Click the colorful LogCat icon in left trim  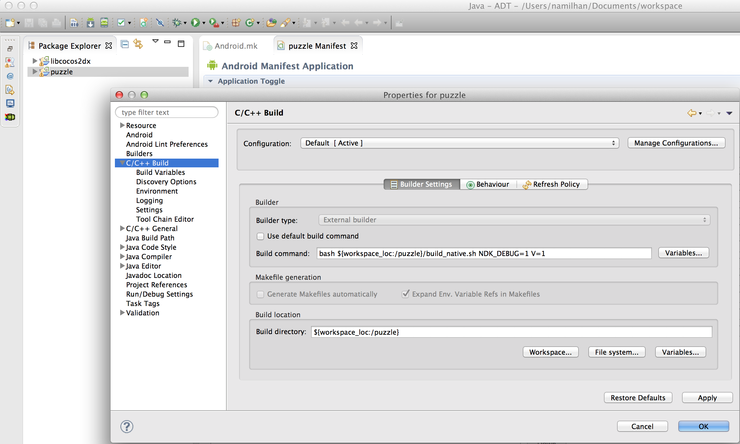[x=10, y=117]
